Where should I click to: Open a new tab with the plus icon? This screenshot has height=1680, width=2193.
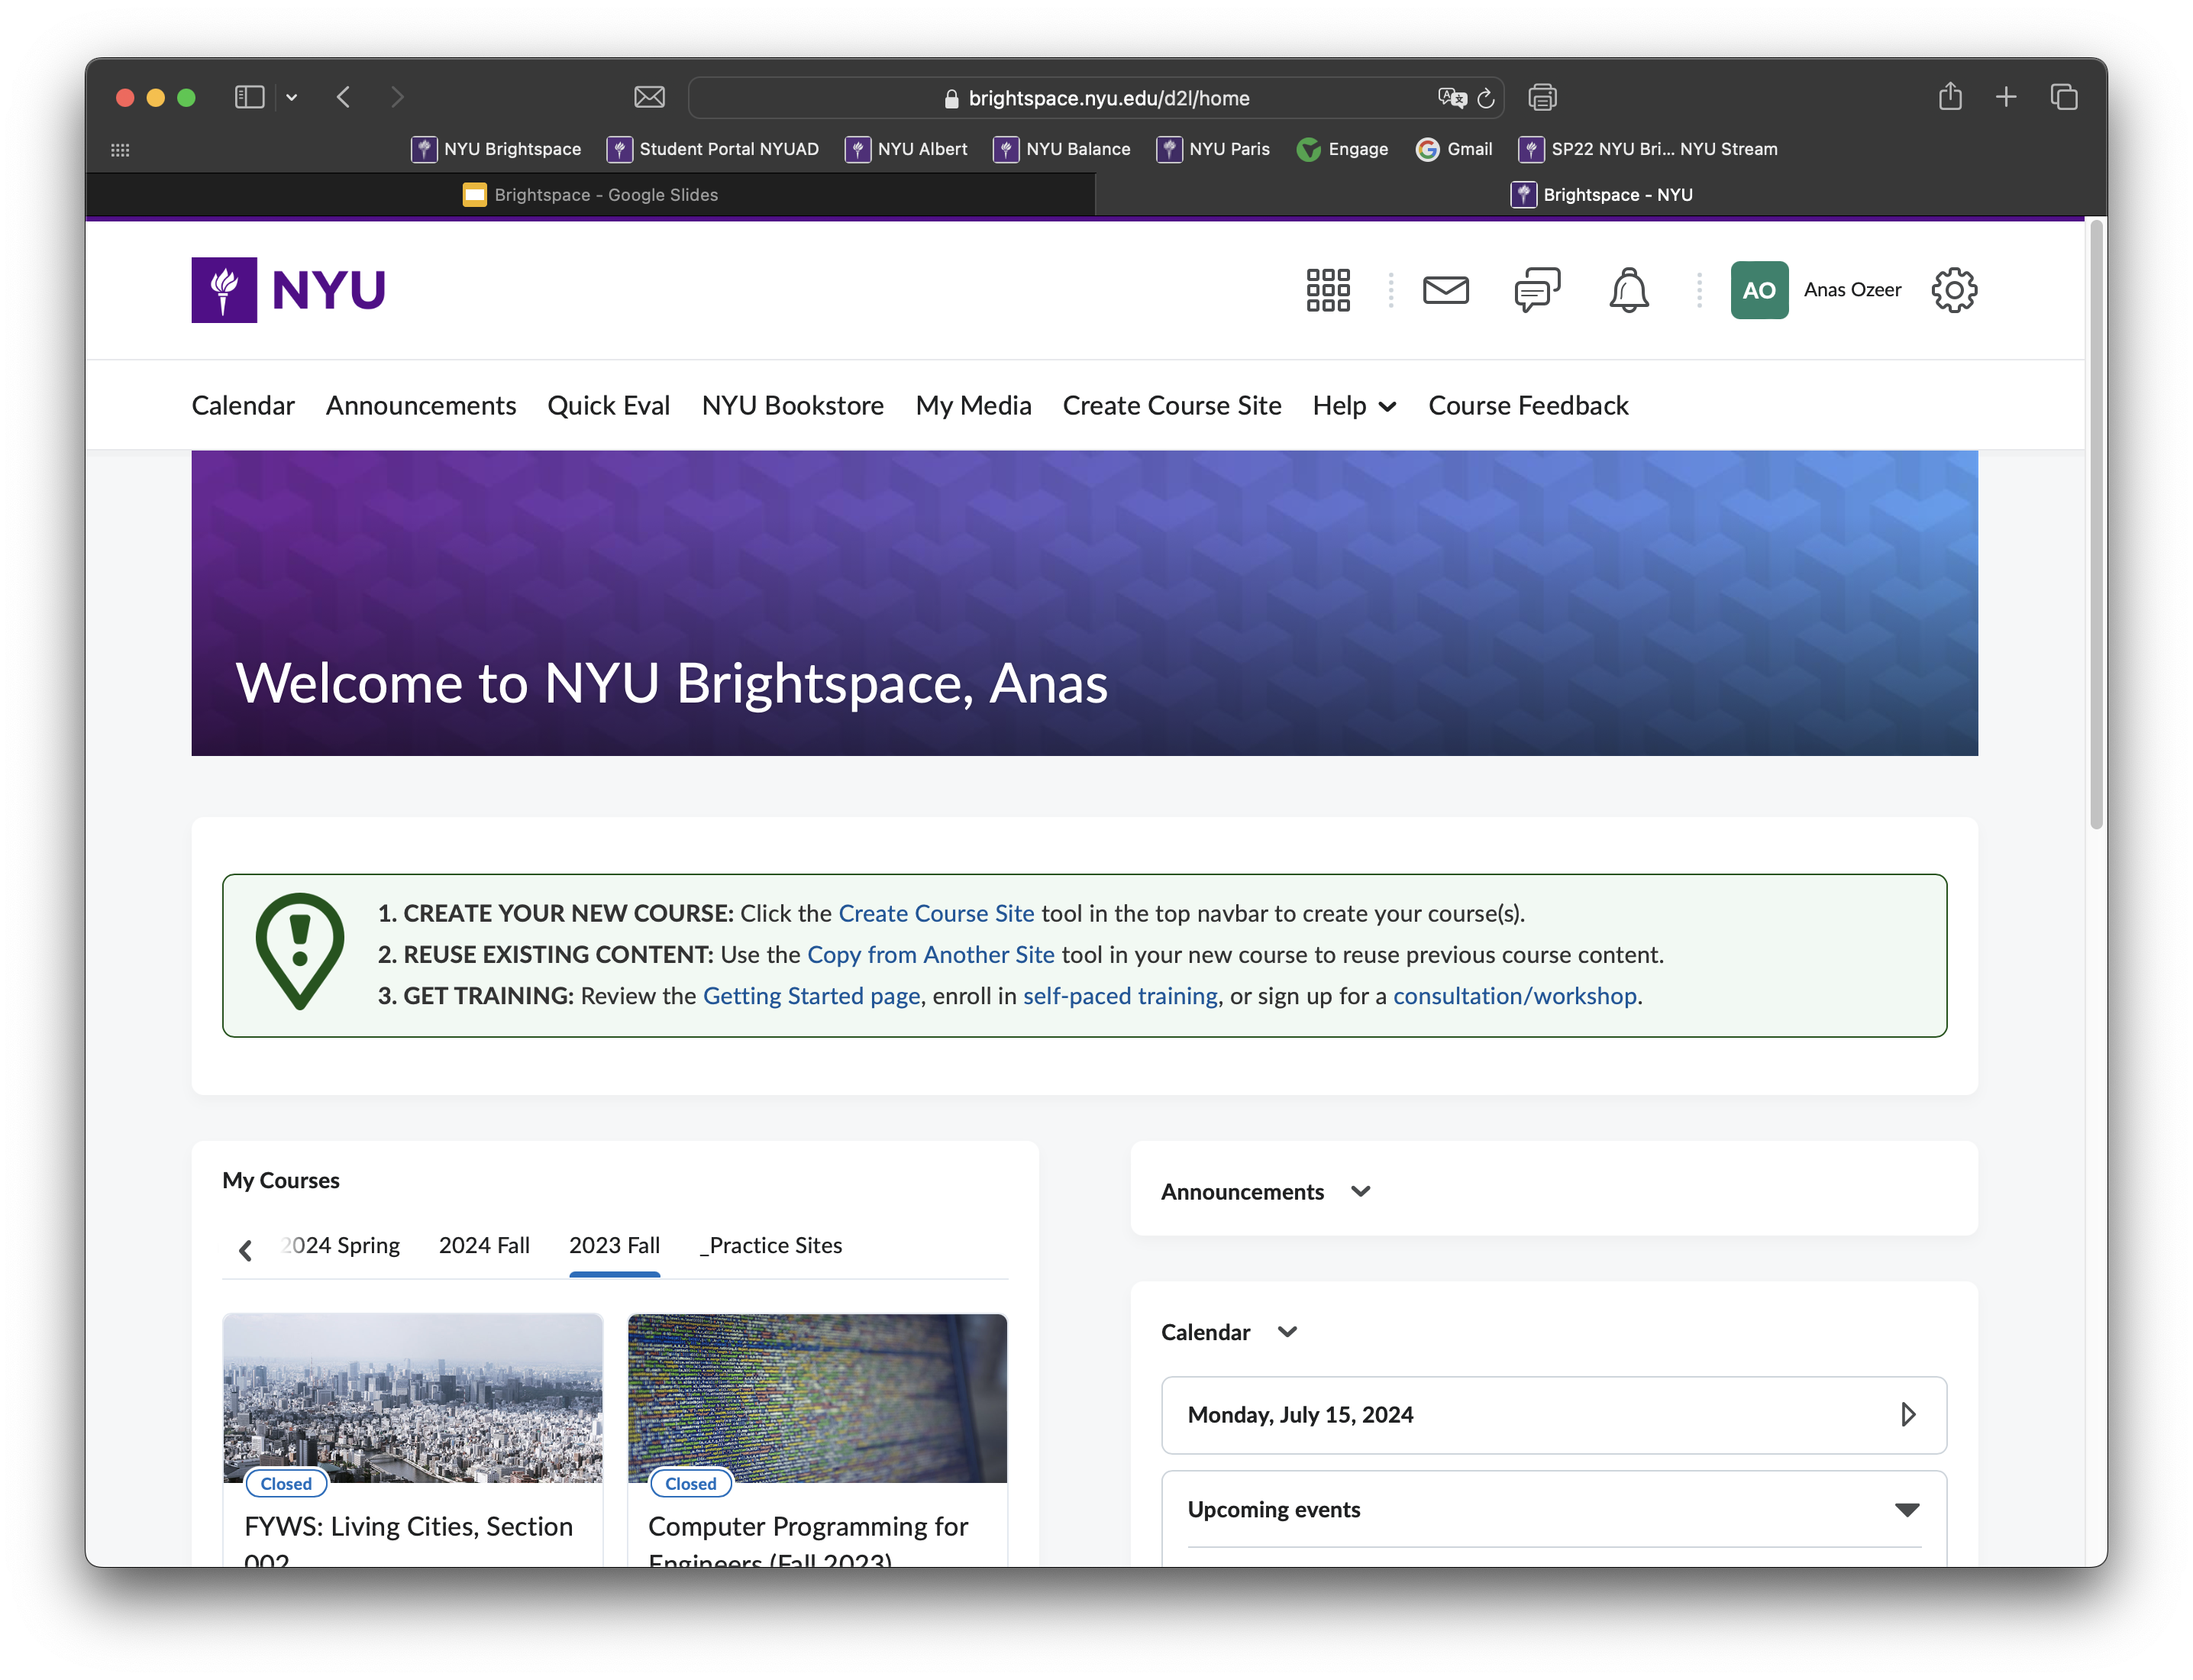click(x=2005, y=97)
